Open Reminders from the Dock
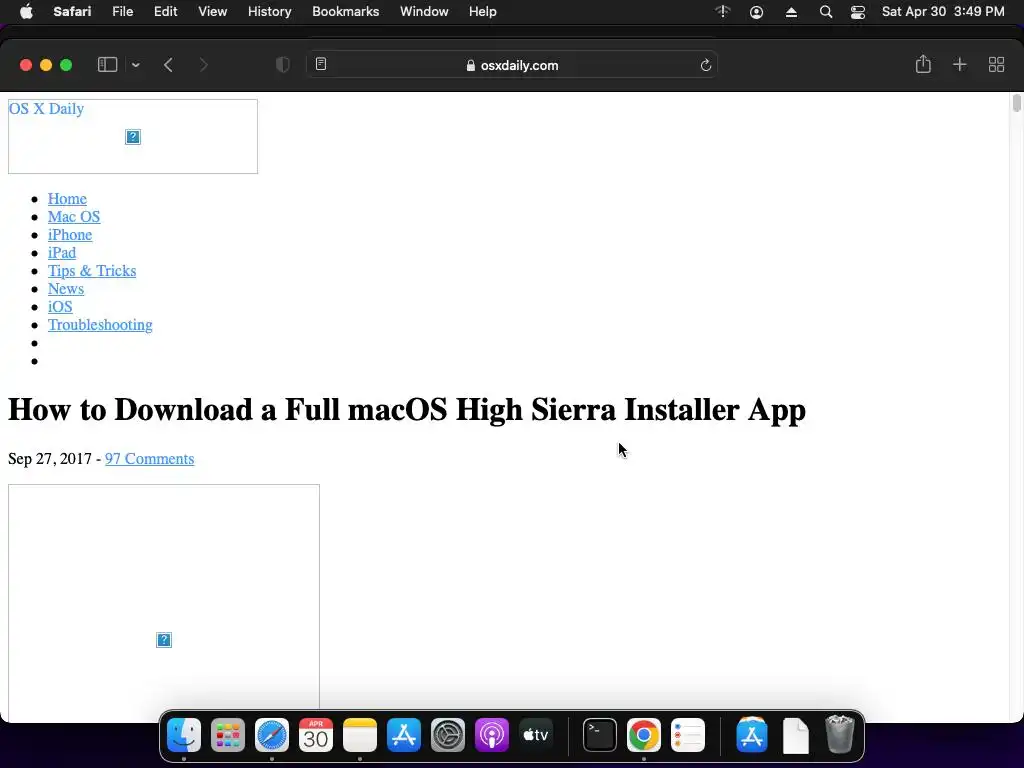Screen dimensions: 1024x768 [688, 735]
